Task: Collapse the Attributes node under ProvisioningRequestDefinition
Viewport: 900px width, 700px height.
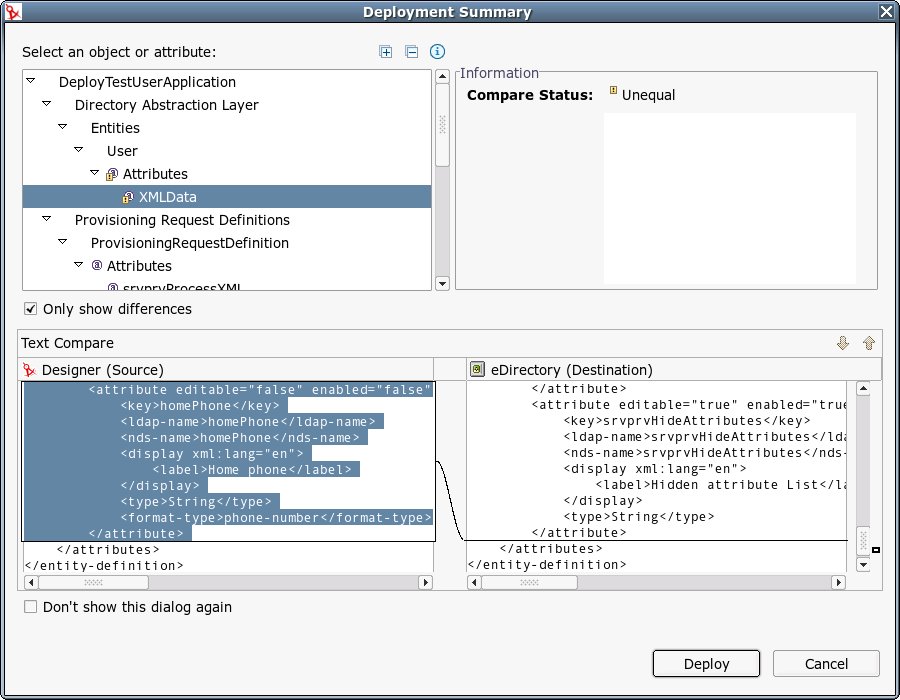Action: click(79, 265)
